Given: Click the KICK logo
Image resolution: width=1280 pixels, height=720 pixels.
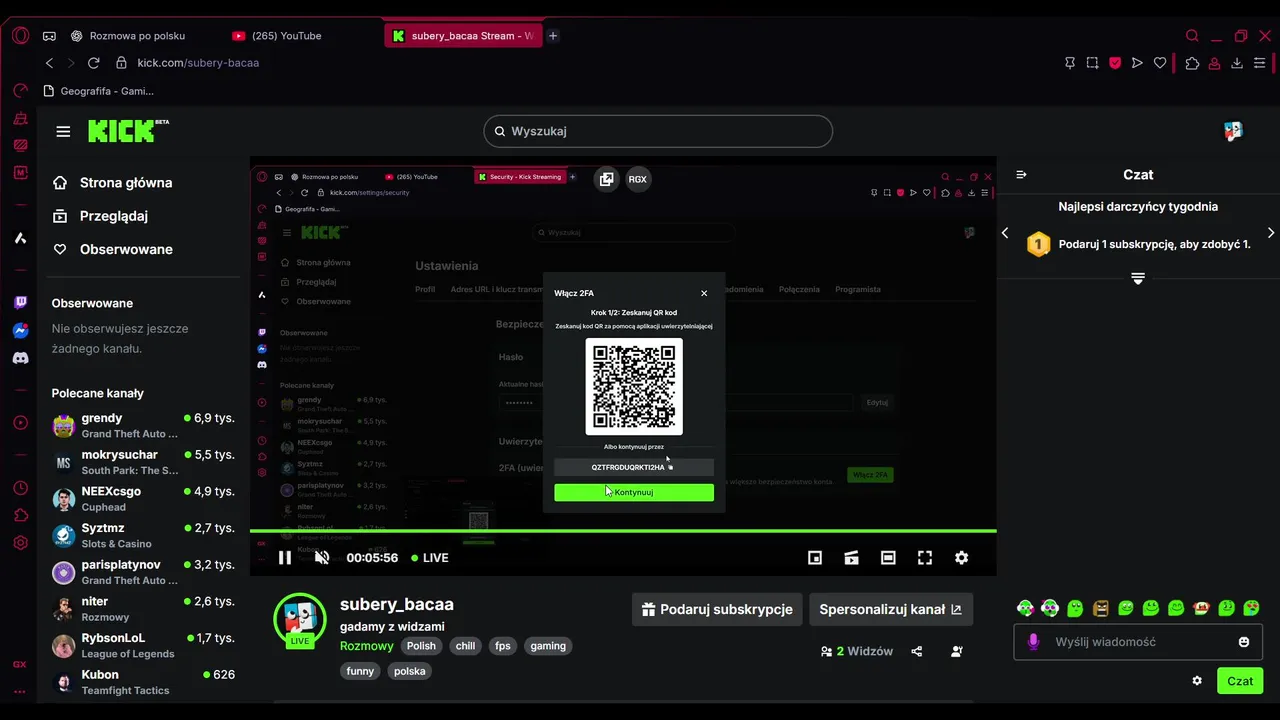Looking at the screenshot, I should (x=128, y=131).
